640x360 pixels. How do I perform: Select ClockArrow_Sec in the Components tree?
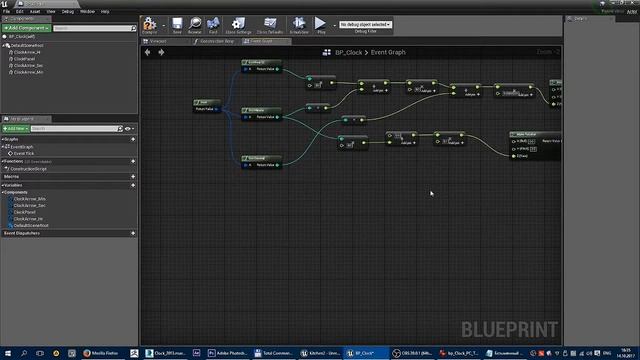point(28,65)
